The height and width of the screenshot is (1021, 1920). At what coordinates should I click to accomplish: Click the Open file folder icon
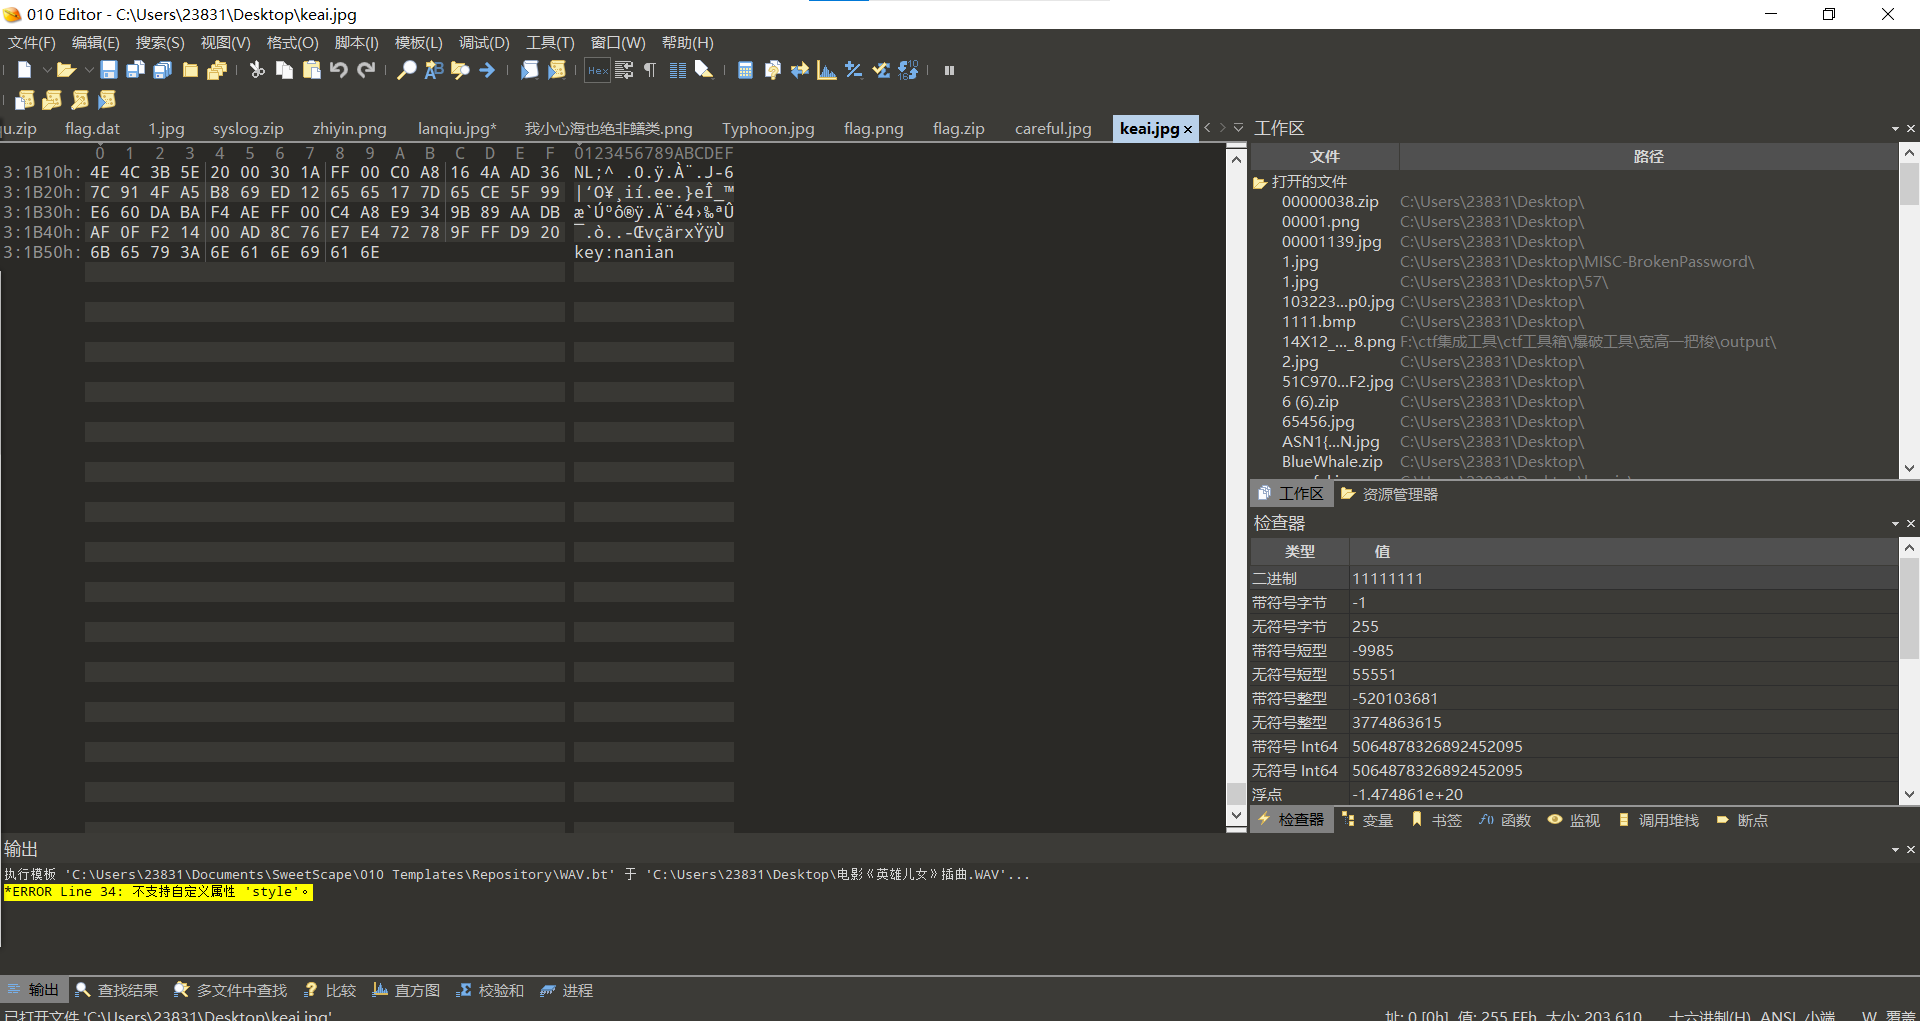tap(66, 70)
